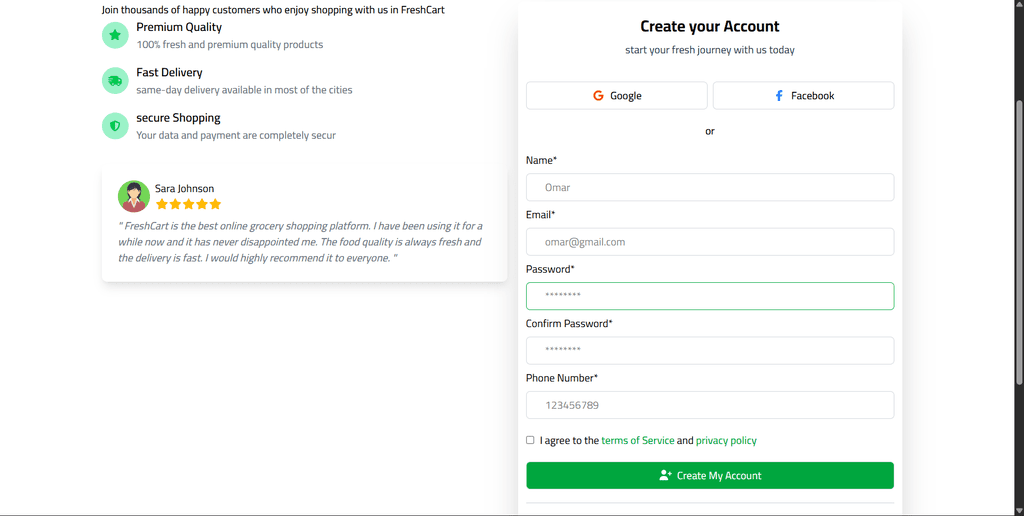Click the Premium Quality star icon

115,36
